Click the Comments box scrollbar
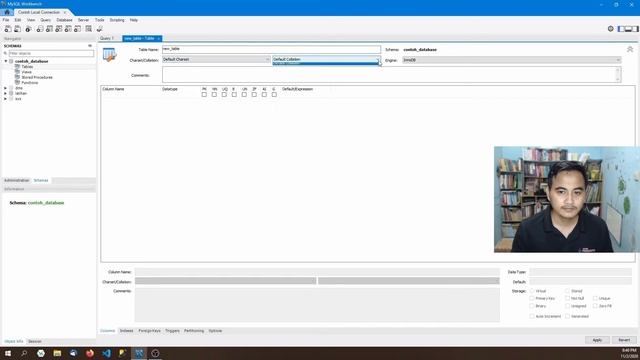Image resolution: width=640 pixels, height=360 pixels. click(618, 75)
